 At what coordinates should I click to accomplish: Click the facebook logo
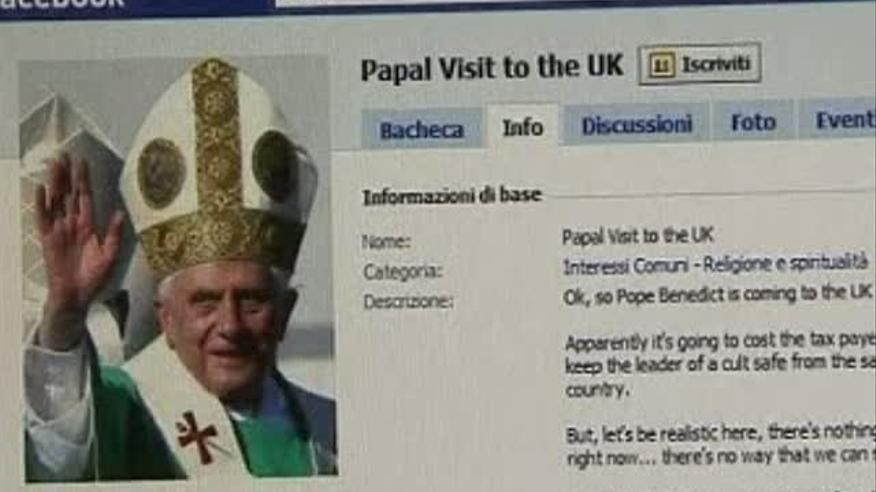(60, 3)
